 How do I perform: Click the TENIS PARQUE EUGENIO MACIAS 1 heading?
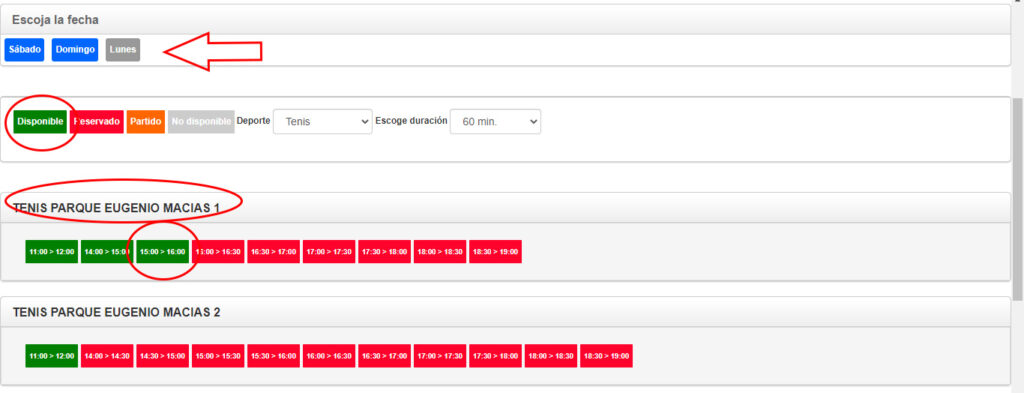(x=116, y=208)
